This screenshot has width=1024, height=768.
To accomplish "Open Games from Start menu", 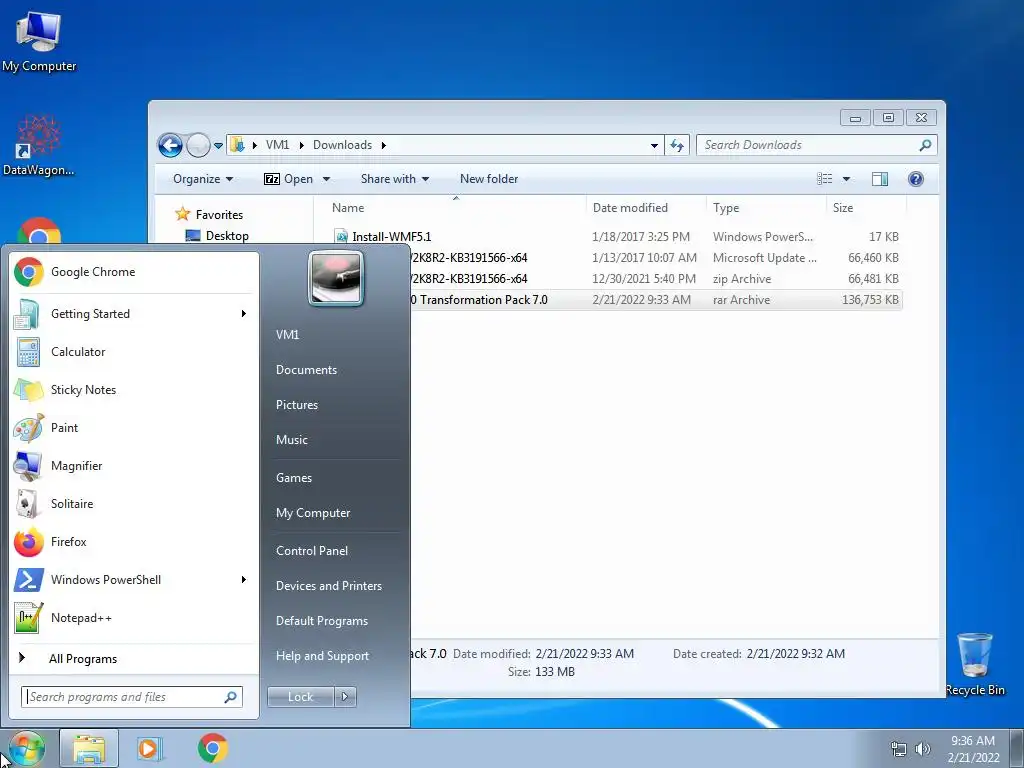I will [294, 478].
